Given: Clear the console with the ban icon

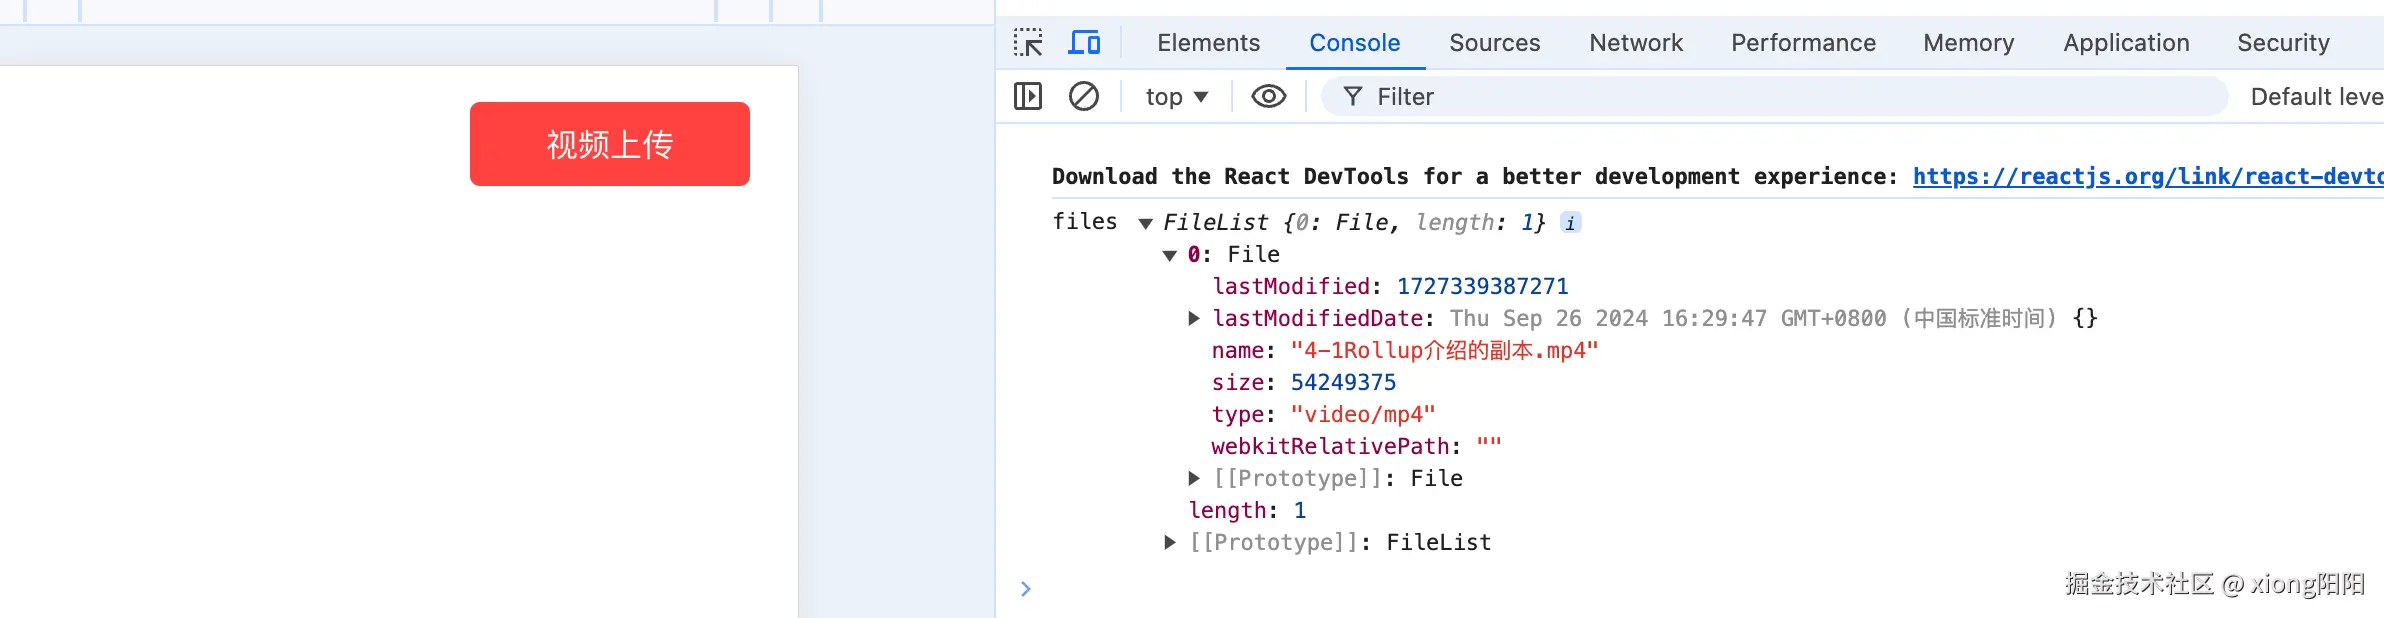Looking at the screenshot, I should [1084, 97].
